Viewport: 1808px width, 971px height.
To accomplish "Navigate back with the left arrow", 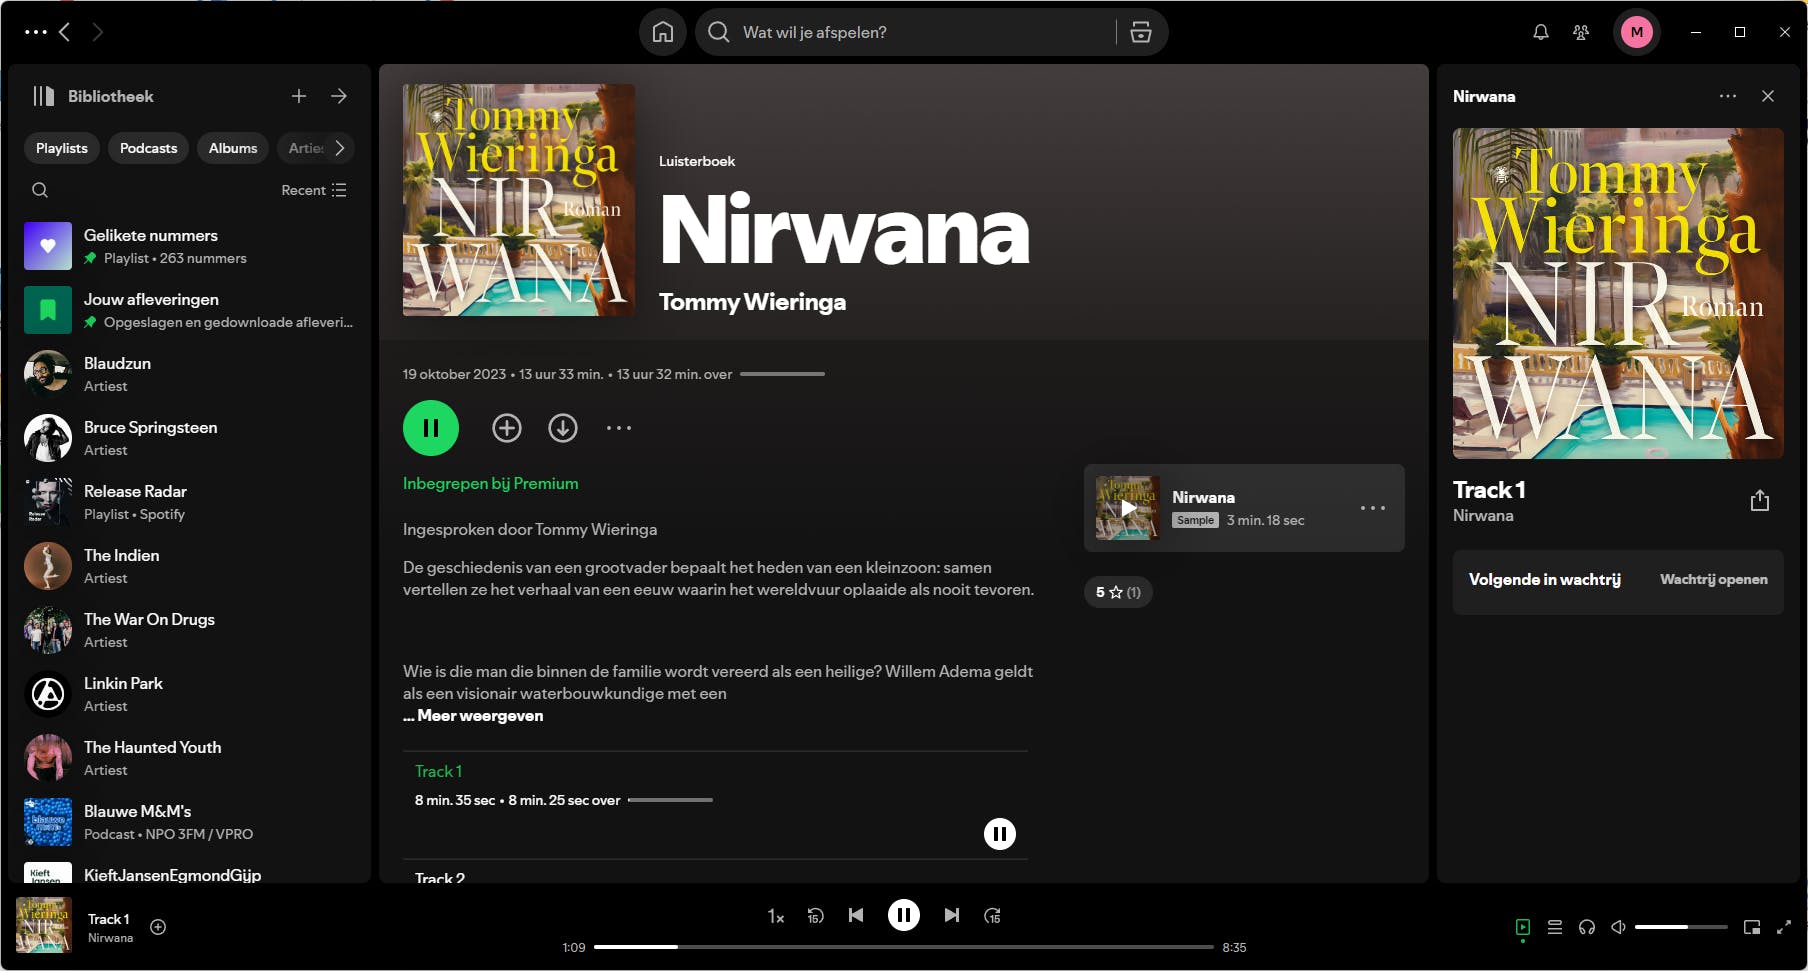I will 65,32.
